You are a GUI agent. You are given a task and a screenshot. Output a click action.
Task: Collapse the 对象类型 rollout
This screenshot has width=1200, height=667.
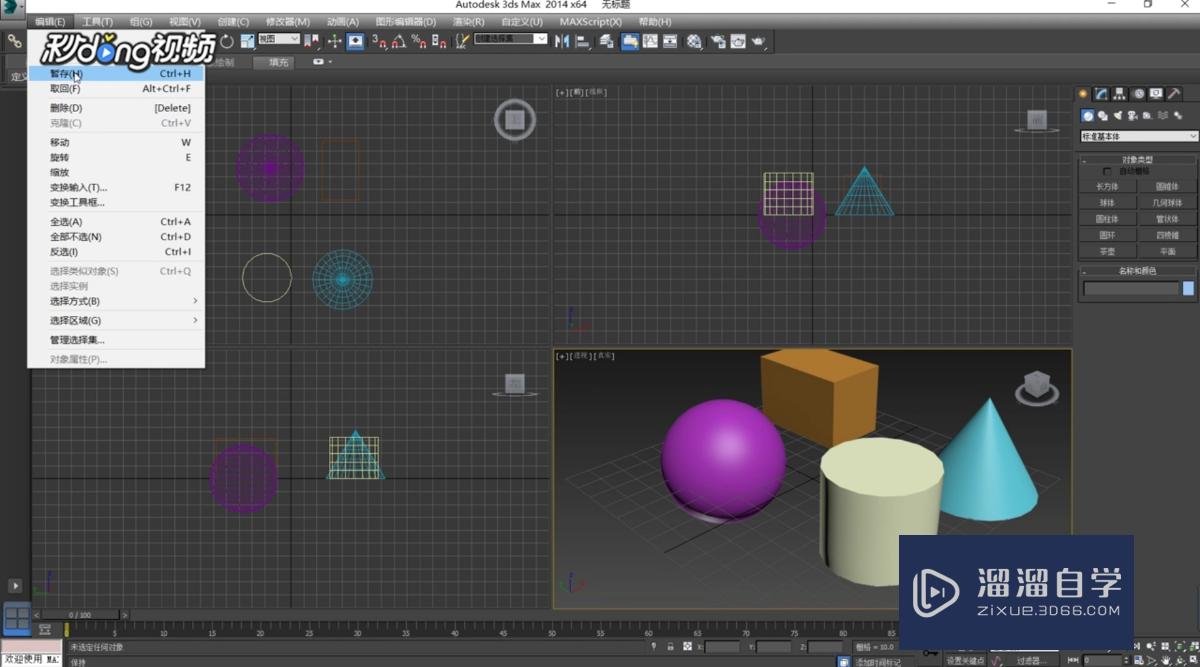[1137, 160]
